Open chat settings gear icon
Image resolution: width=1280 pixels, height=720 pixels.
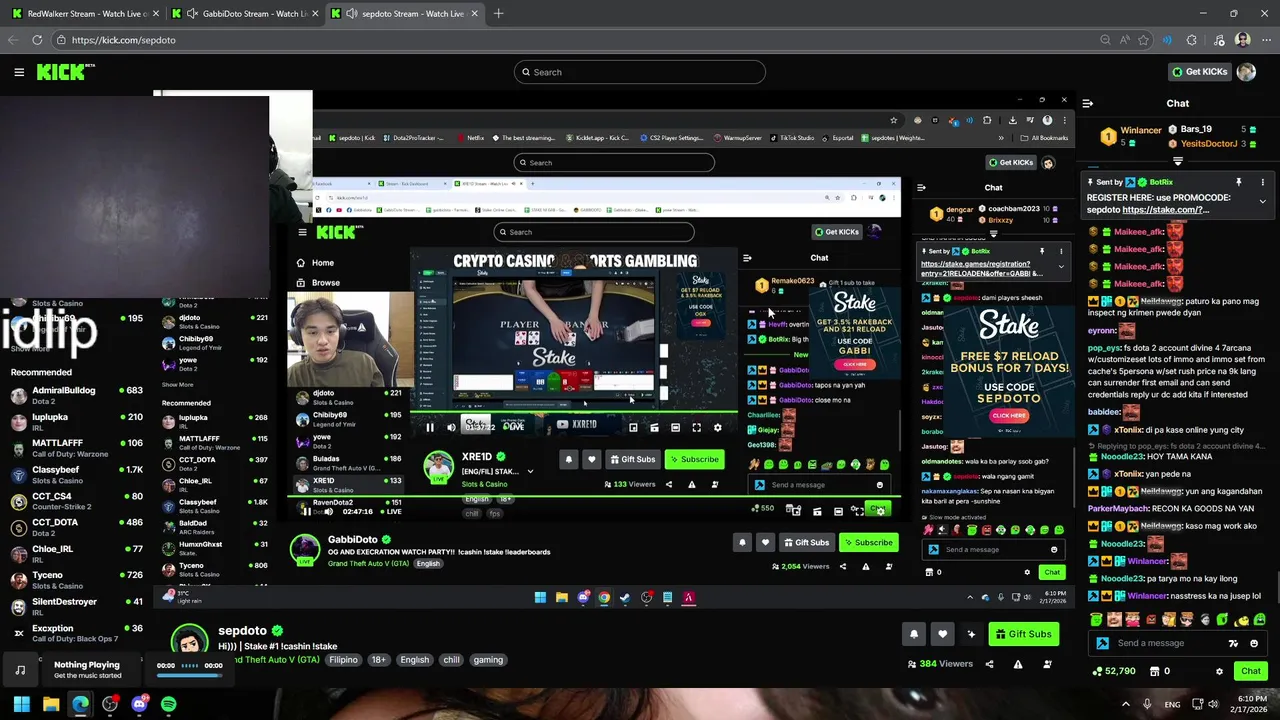coord(1219,671)
